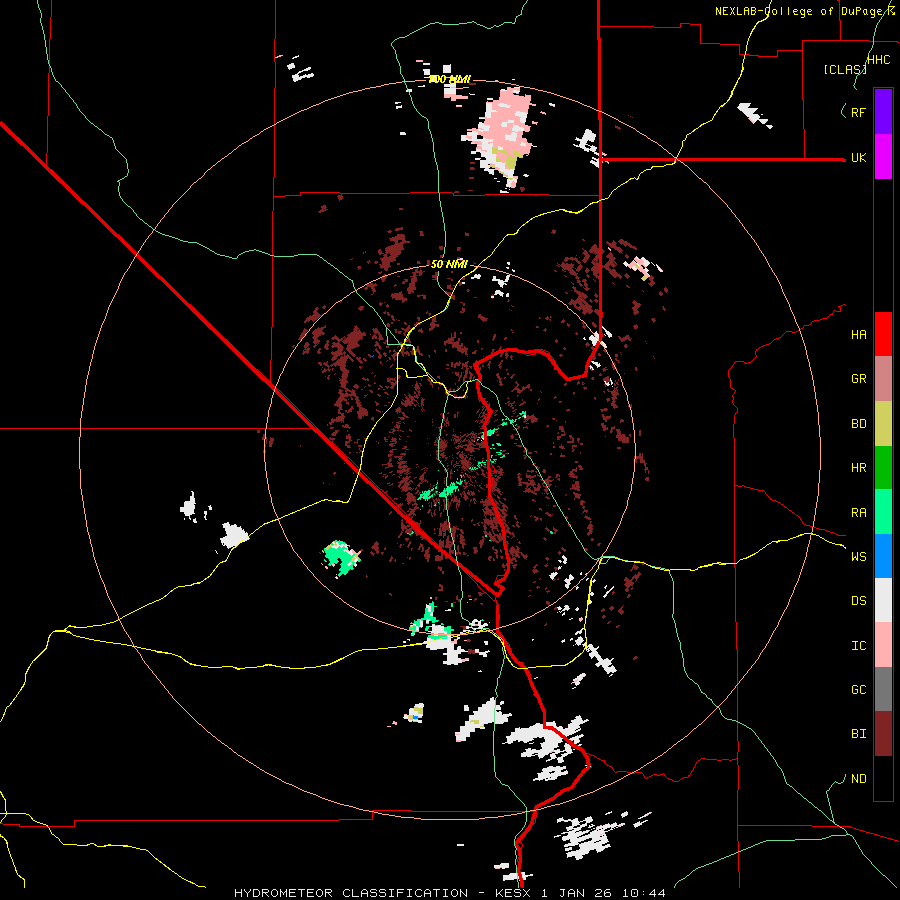Click the red HA legend swatch
Screen dimensions: 900x900
pyautogui.click(x=883, y=334)
